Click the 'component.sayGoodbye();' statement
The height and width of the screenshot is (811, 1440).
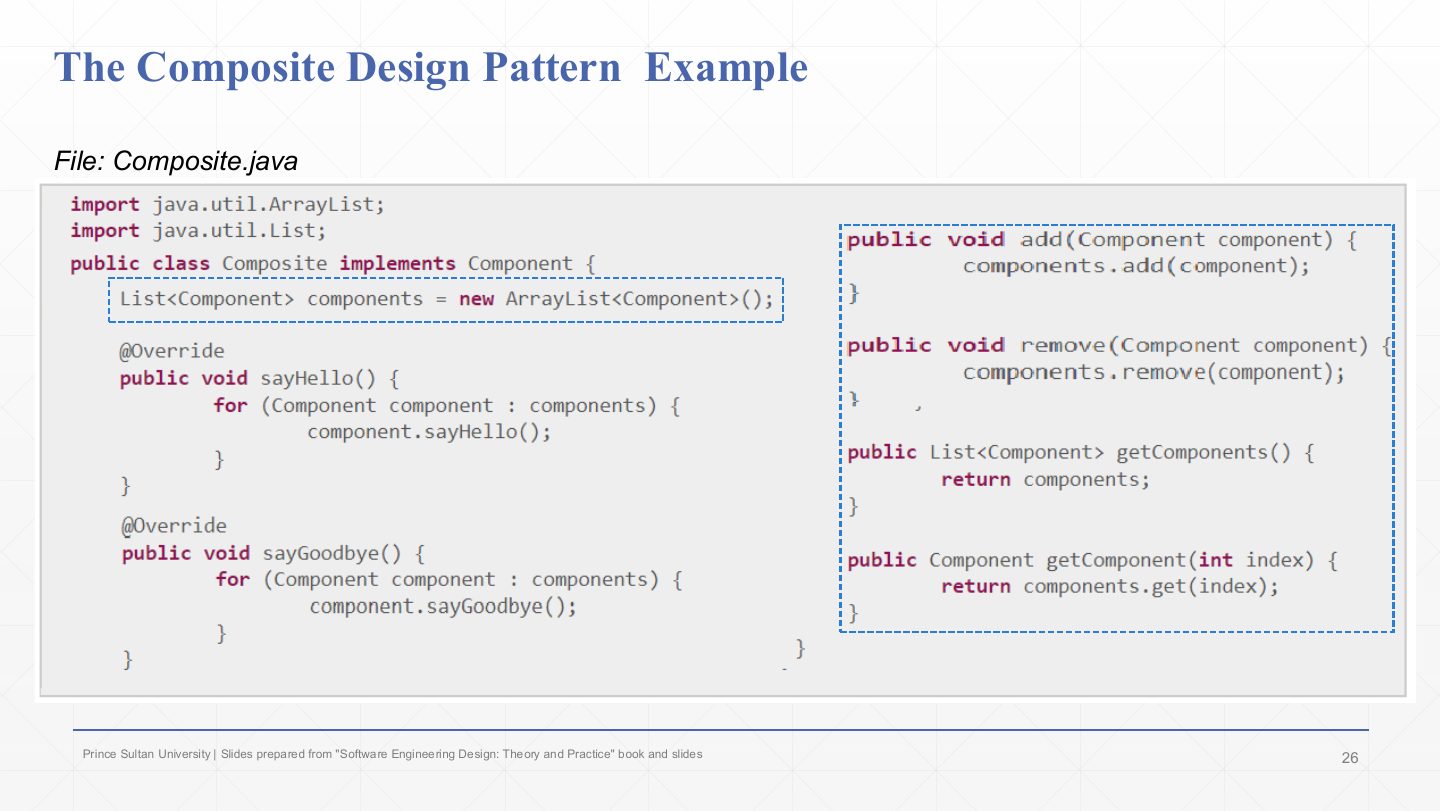click(443, 607)
